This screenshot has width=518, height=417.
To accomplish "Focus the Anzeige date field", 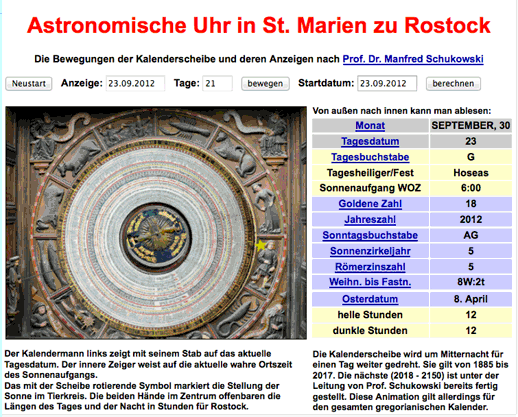I will tap(135, 83).
